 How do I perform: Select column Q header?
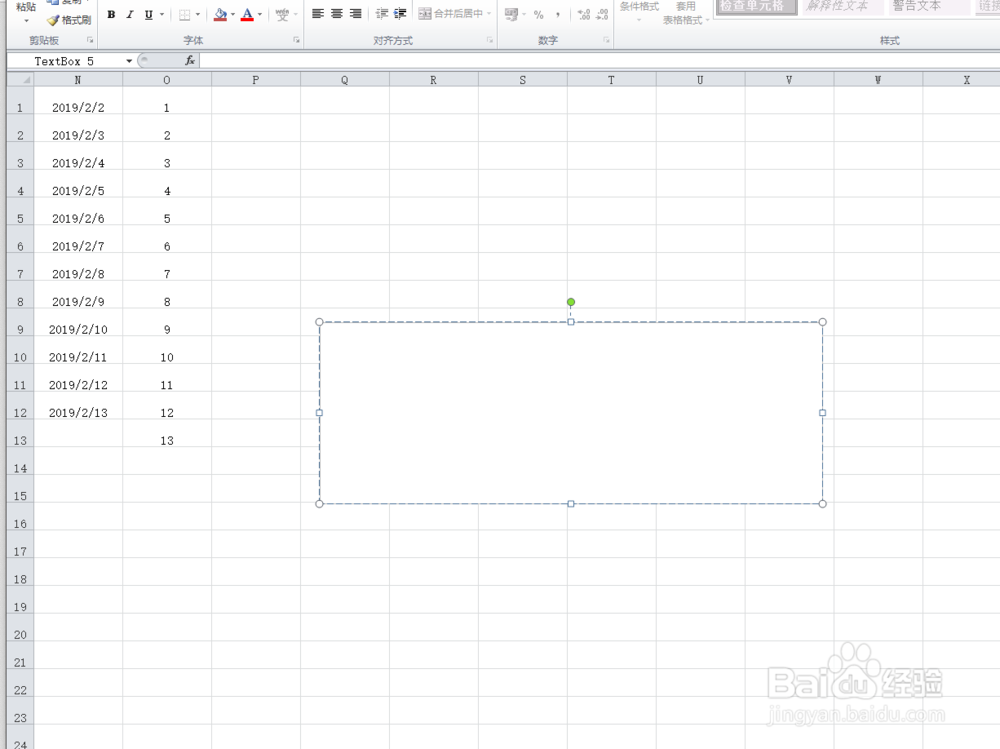(344, 80)
